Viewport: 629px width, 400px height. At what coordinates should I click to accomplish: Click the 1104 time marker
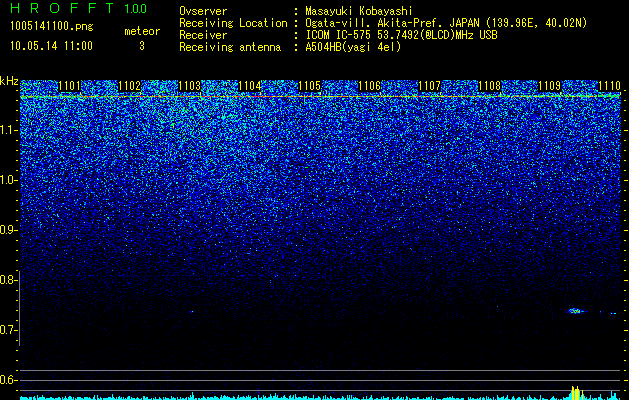pyautogui.click(x=250, y=86)
